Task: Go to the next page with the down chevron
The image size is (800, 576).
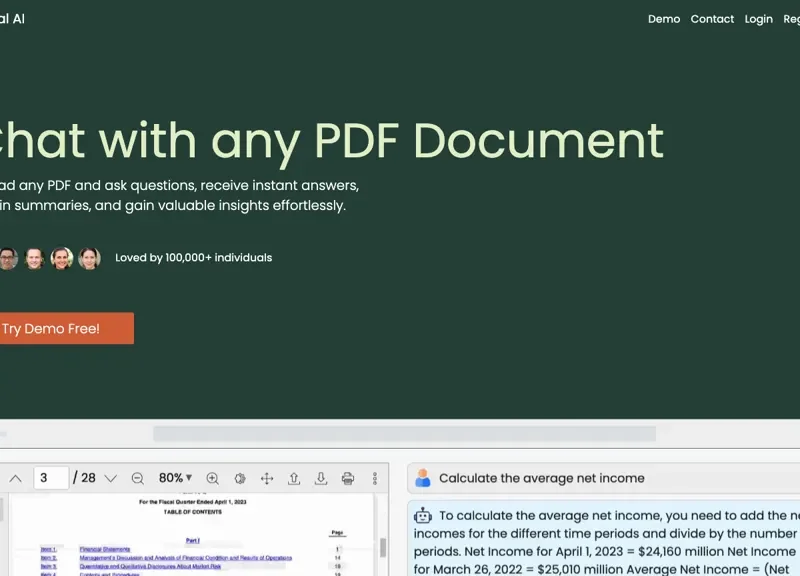Action: 109,478
